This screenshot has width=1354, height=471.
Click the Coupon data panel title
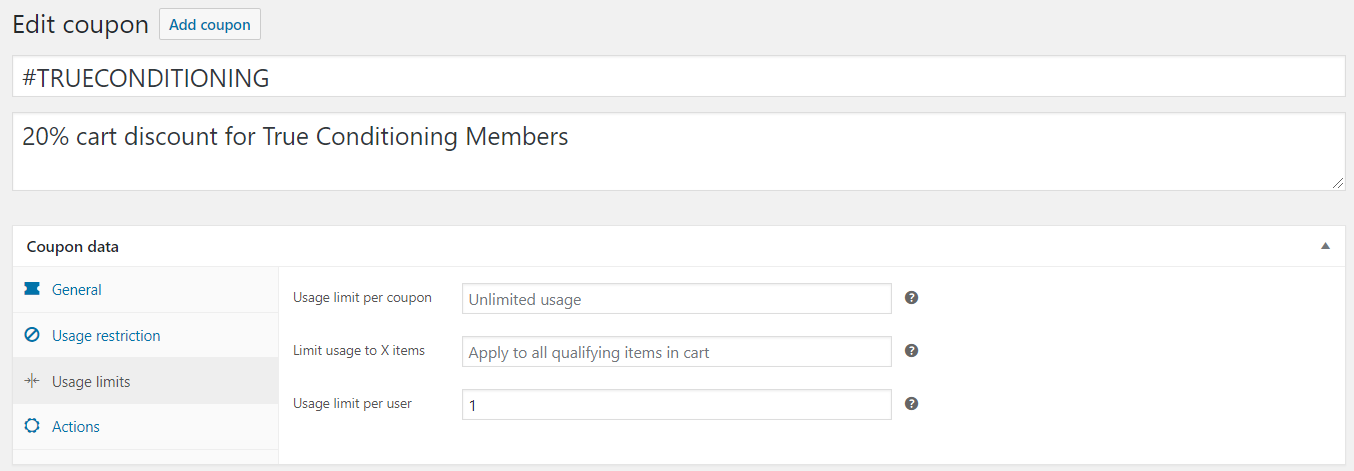[x=73, y=247]
